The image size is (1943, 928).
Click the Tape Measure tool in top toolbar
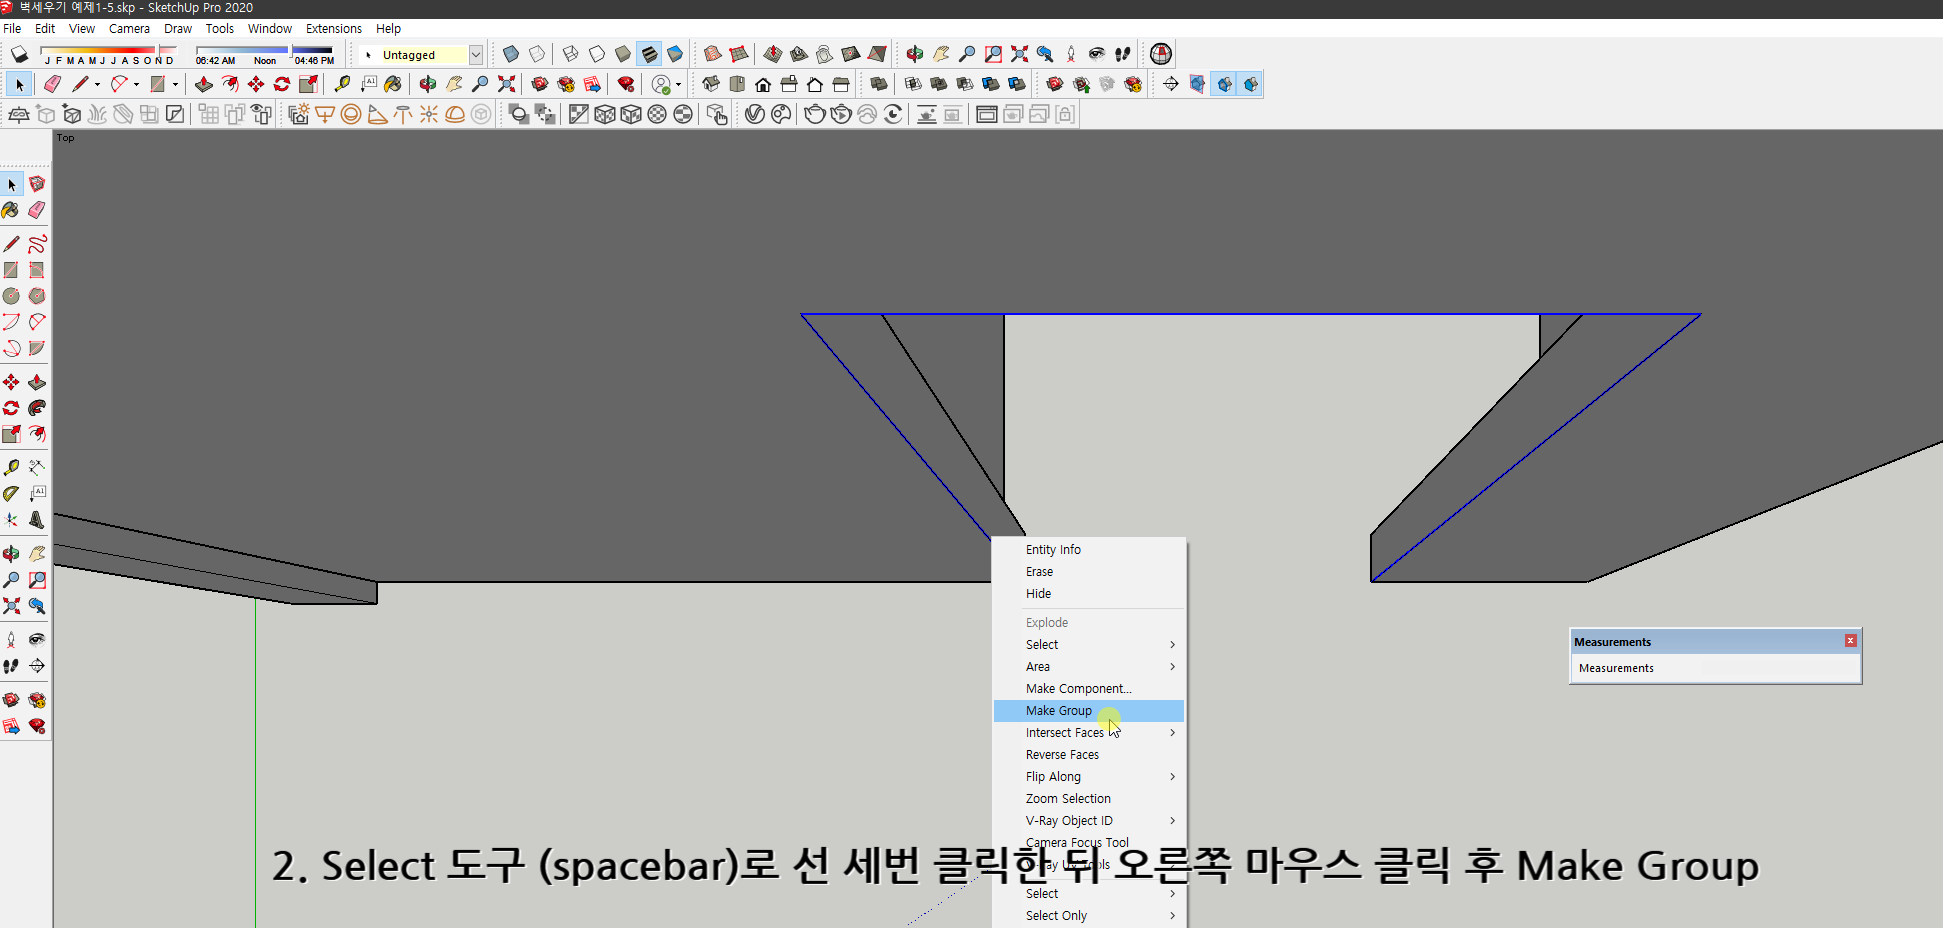(x=343, y=84)
